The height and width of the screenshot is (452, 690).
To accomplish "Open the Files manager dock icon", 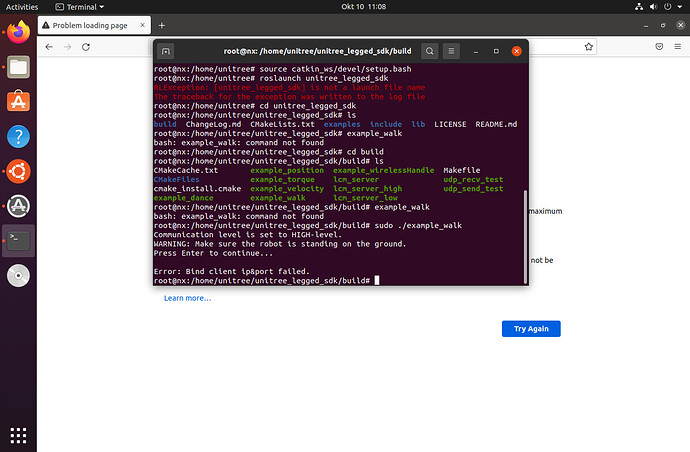I will [18, 67].
